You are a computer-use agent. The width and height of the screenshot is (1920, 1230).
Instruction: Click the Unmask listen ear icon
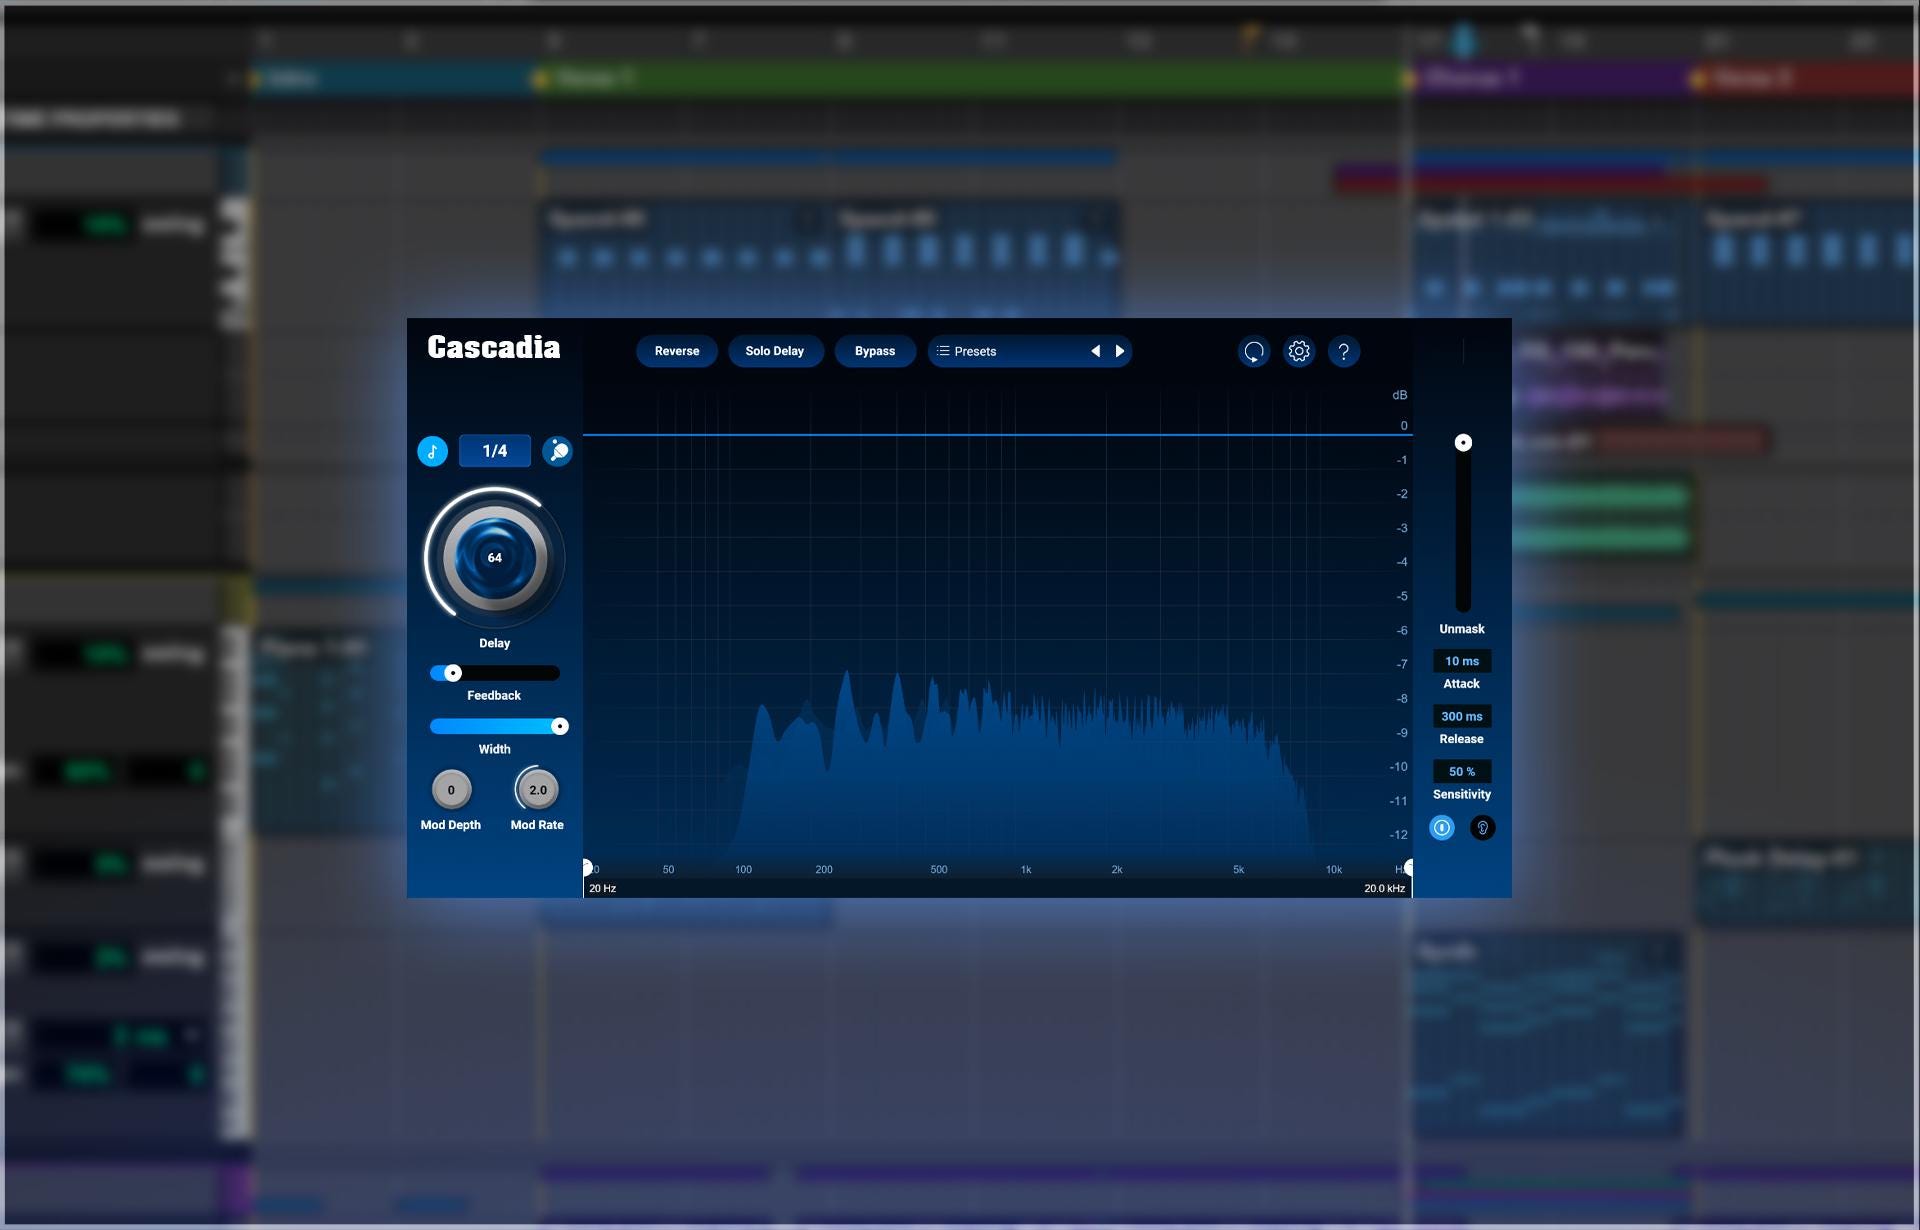[x=1483, y=827]
